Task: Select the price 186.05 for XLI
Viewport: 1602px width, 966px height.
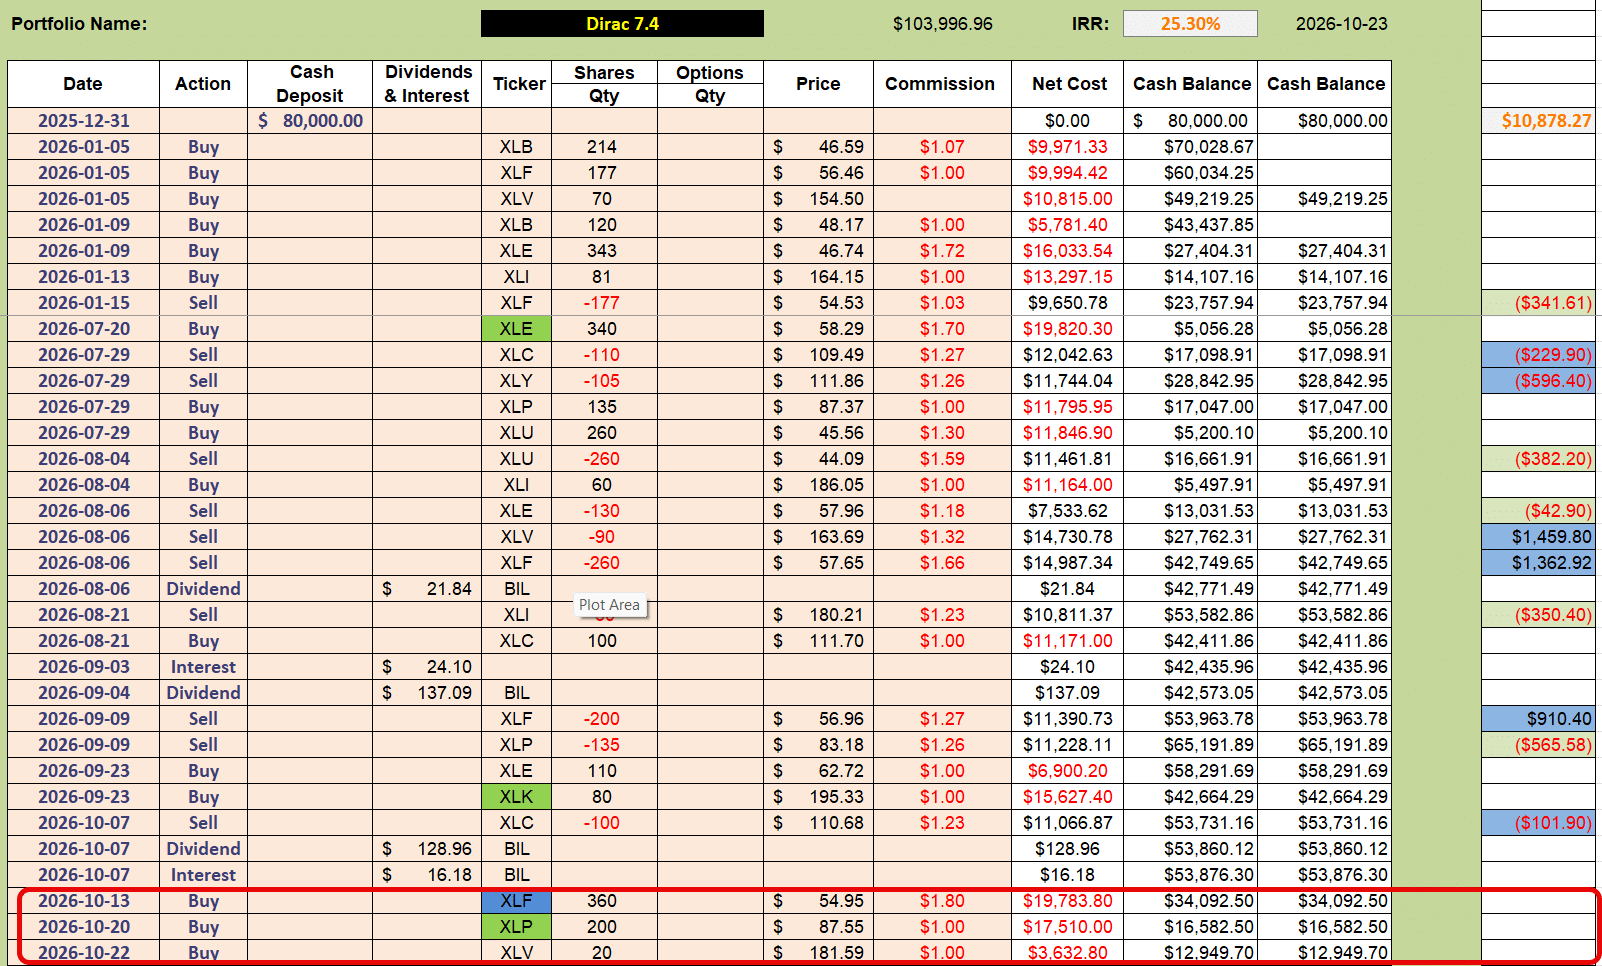Action: pyautogui.click(x=818, y=485)
